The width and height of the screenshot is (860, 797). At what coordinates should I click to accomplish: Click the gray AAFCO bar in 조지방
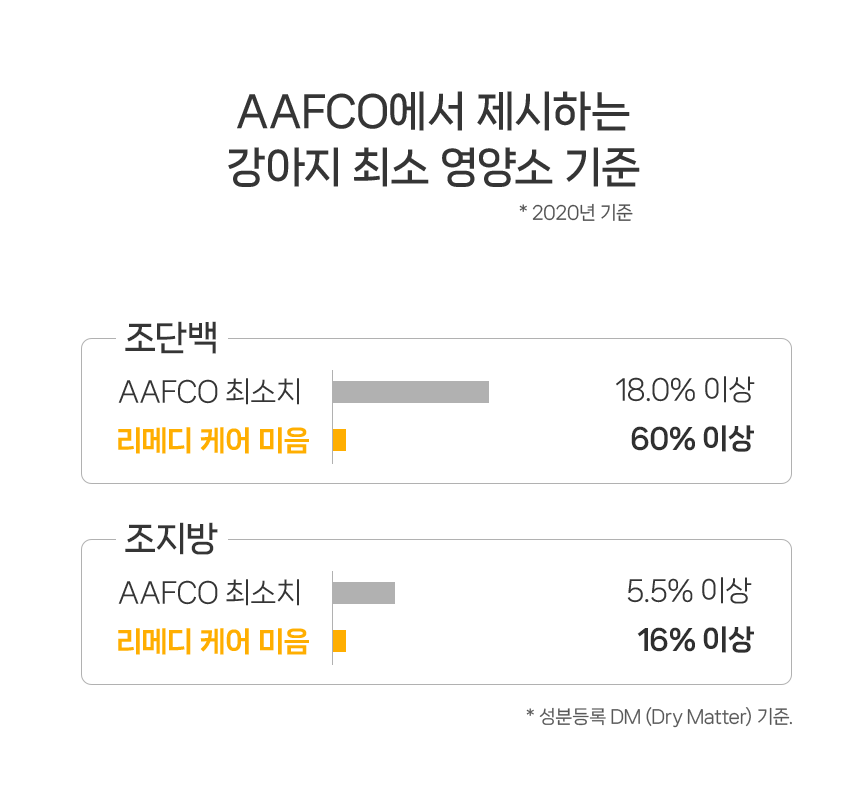[x=364, y=593]
